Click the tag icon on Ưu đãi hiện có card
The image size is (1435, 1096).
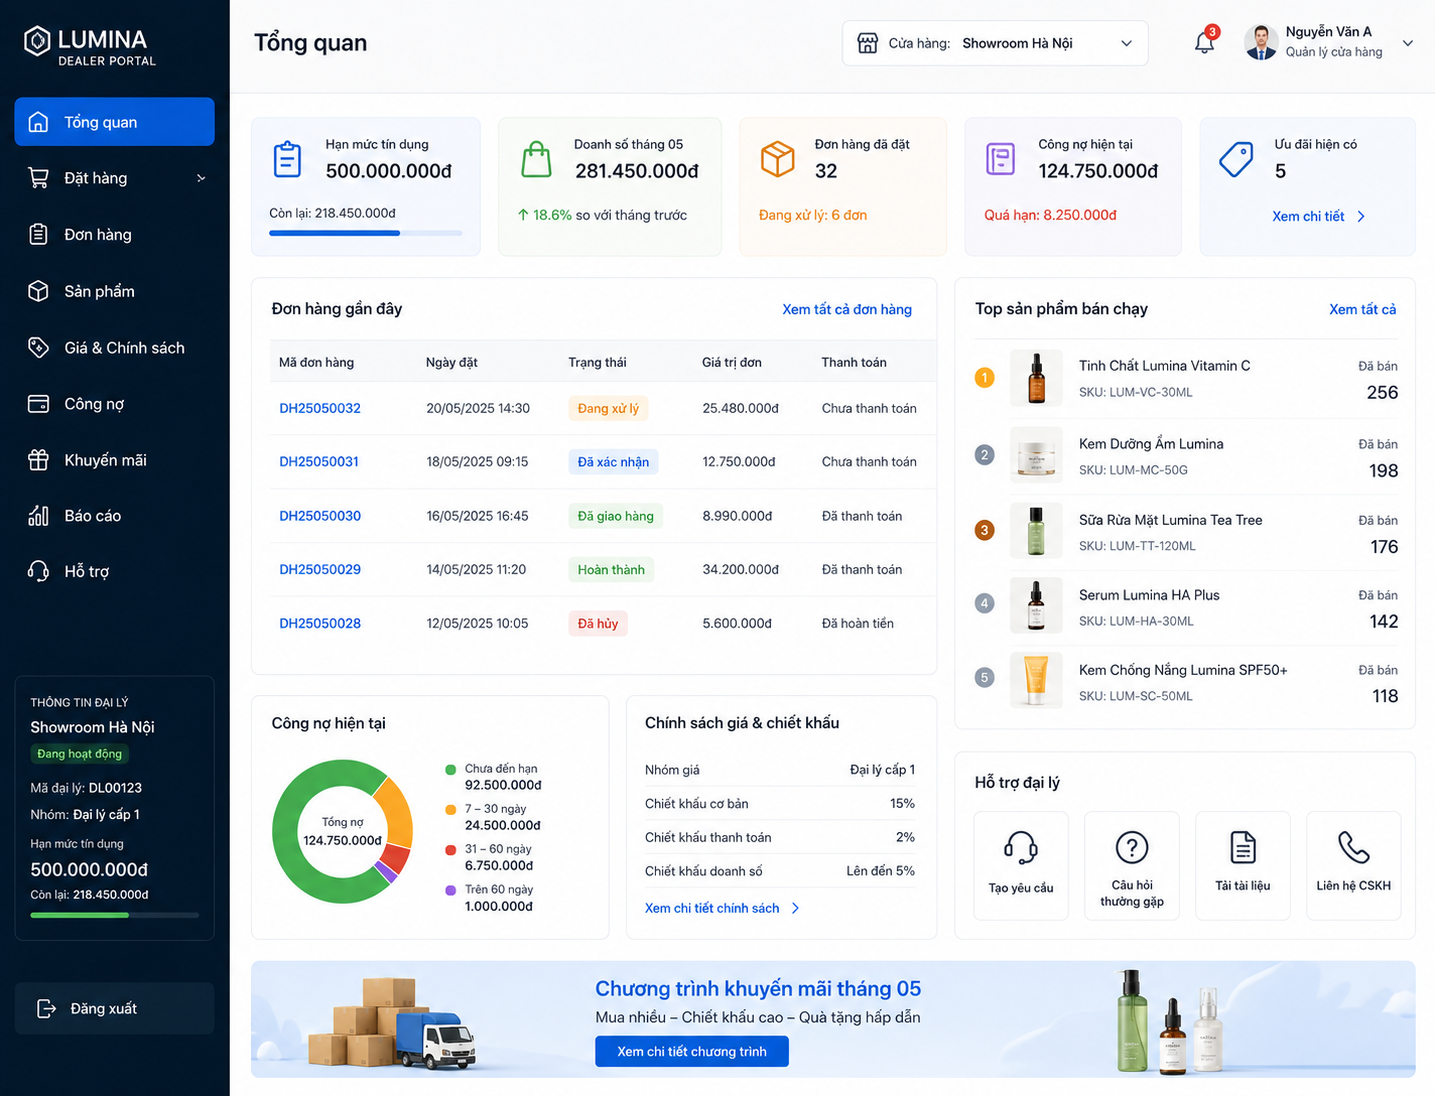pos(1237,159)
